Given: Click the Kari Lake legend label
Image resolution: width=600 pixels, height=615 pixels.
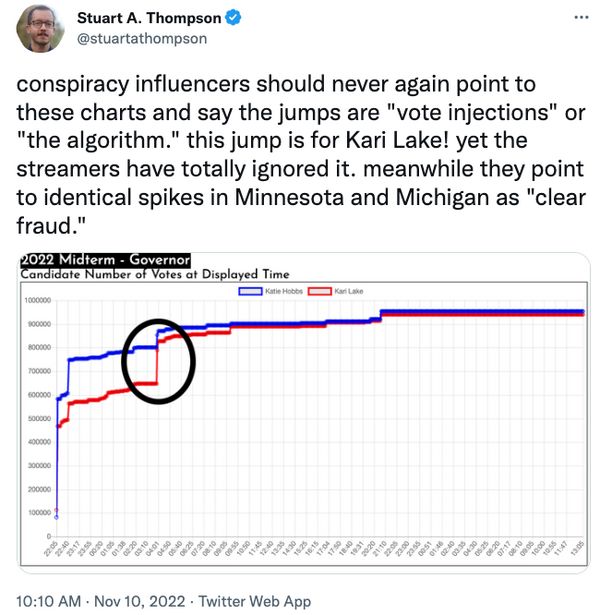Looking at the screenshot, I should (349, 291).
